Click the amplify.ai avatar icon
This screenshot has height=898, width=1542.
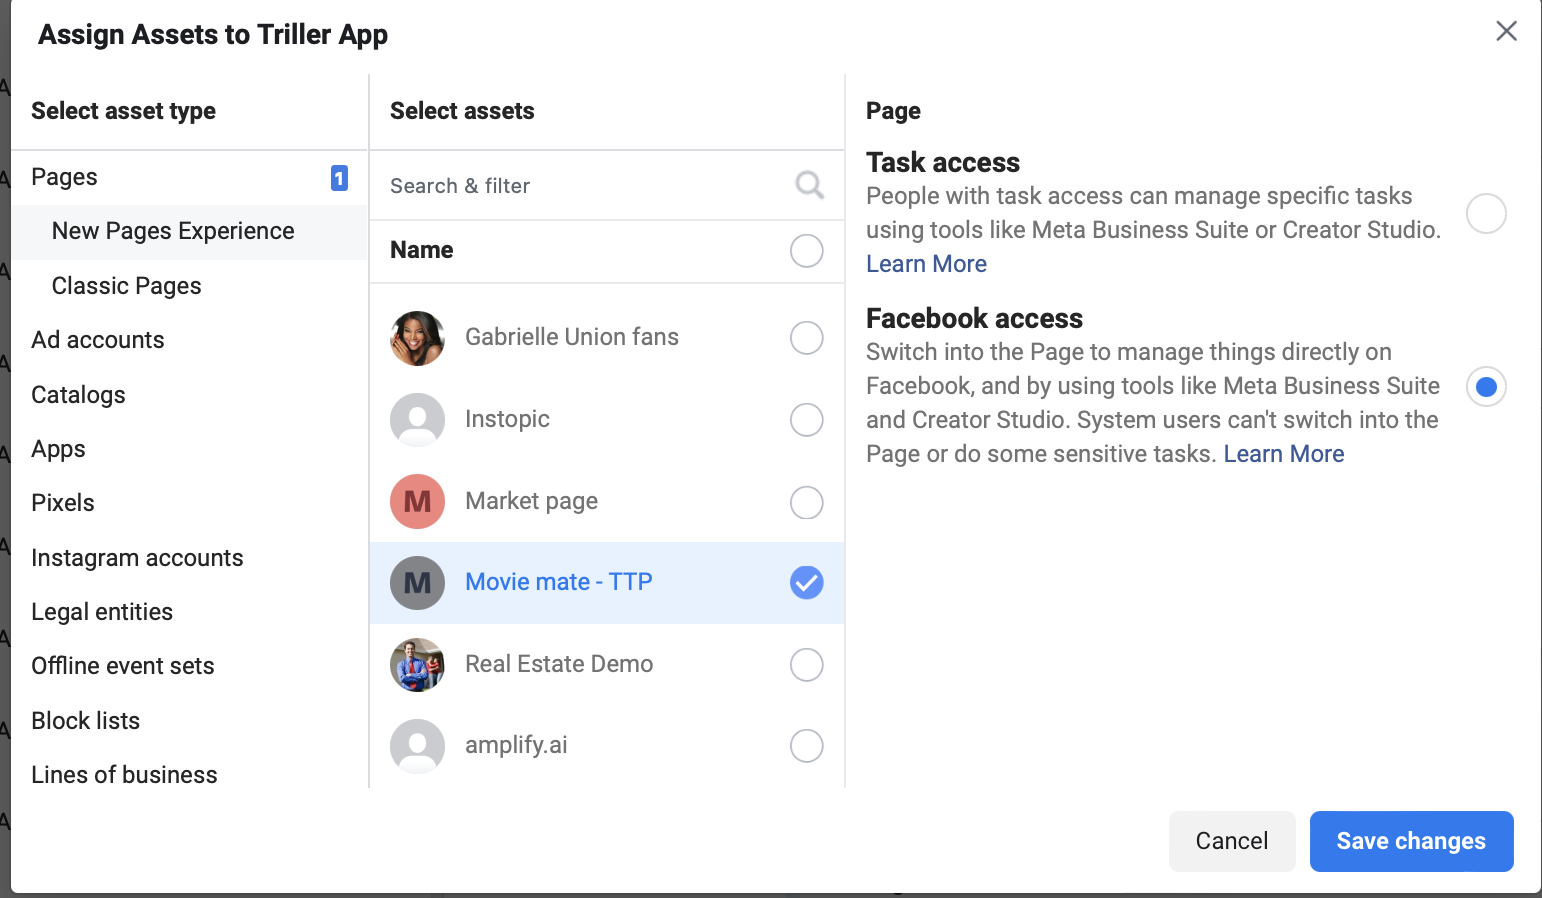[x=417, y=746]
